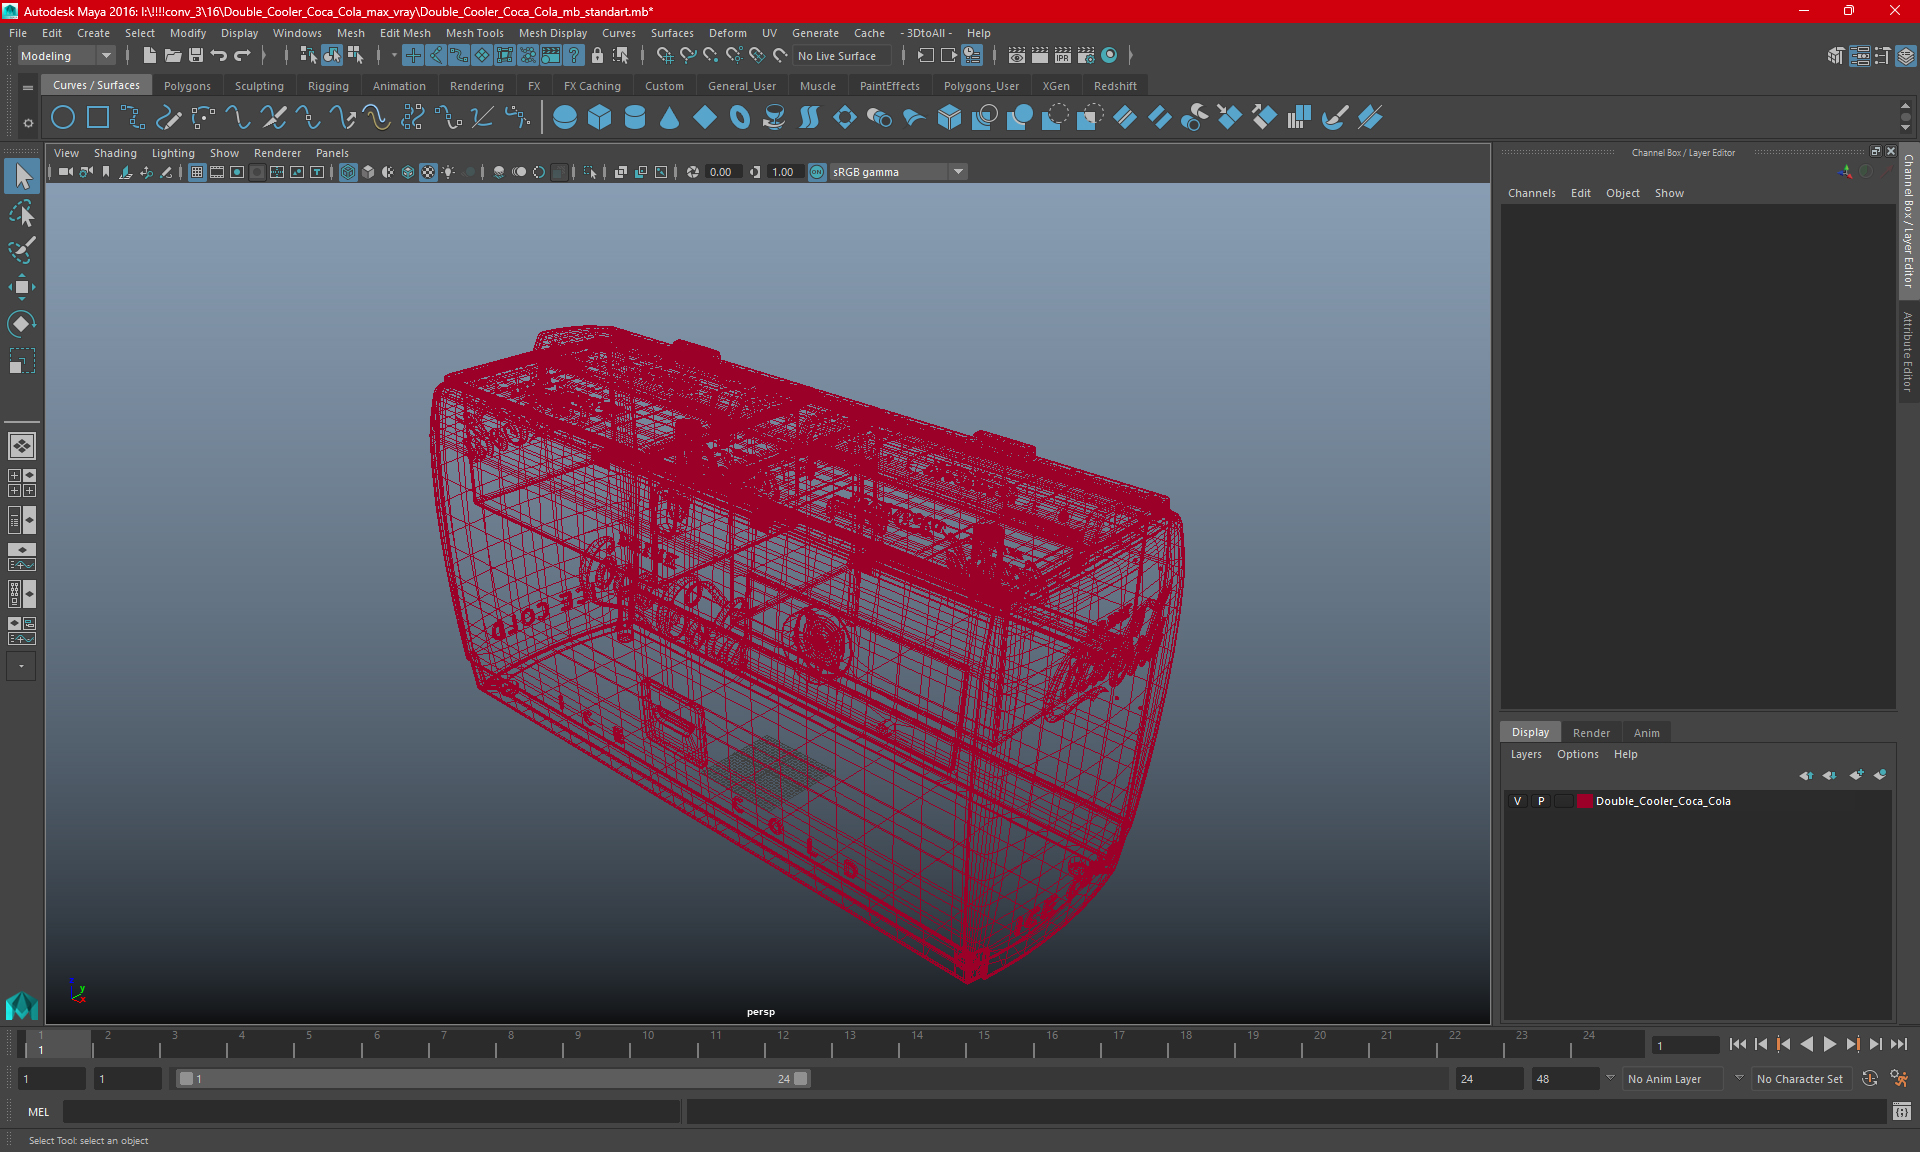Switch to the Polygons shelf tab
1920x1152 pixels.
[x=187, y=86]
